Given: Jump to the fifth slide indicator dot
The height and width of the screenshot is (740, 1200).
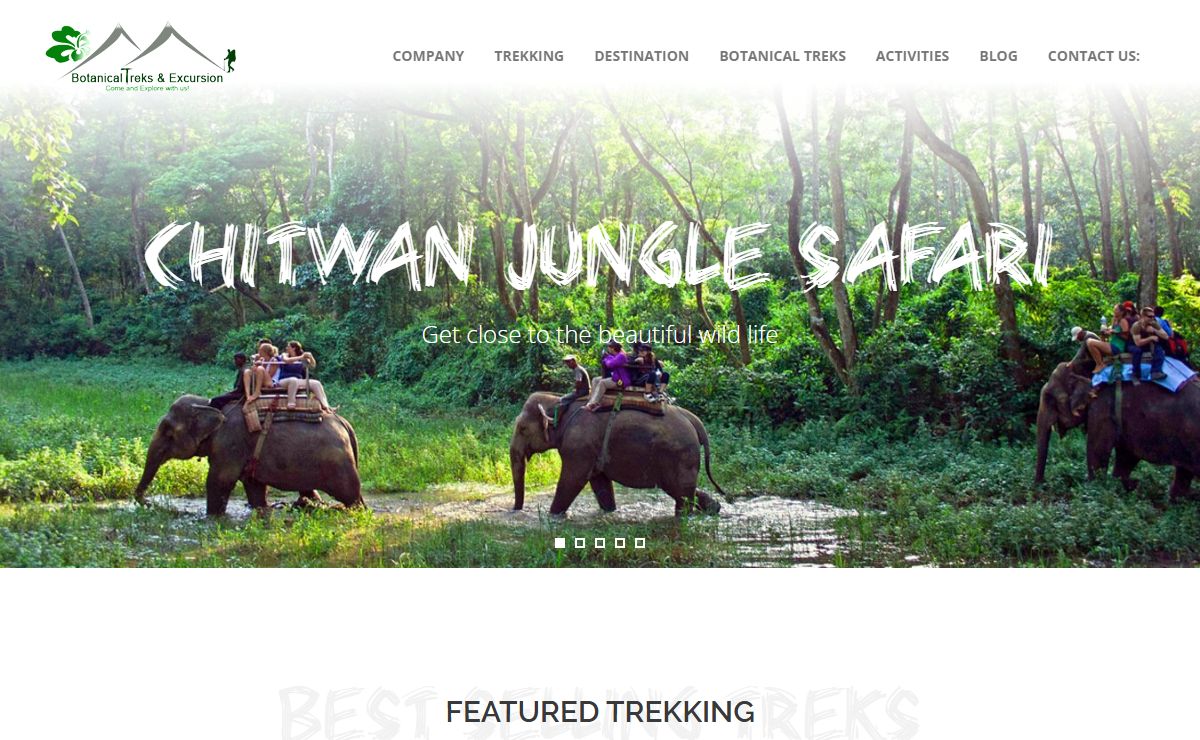Looking at the screenshot, I should pos(640,543).
